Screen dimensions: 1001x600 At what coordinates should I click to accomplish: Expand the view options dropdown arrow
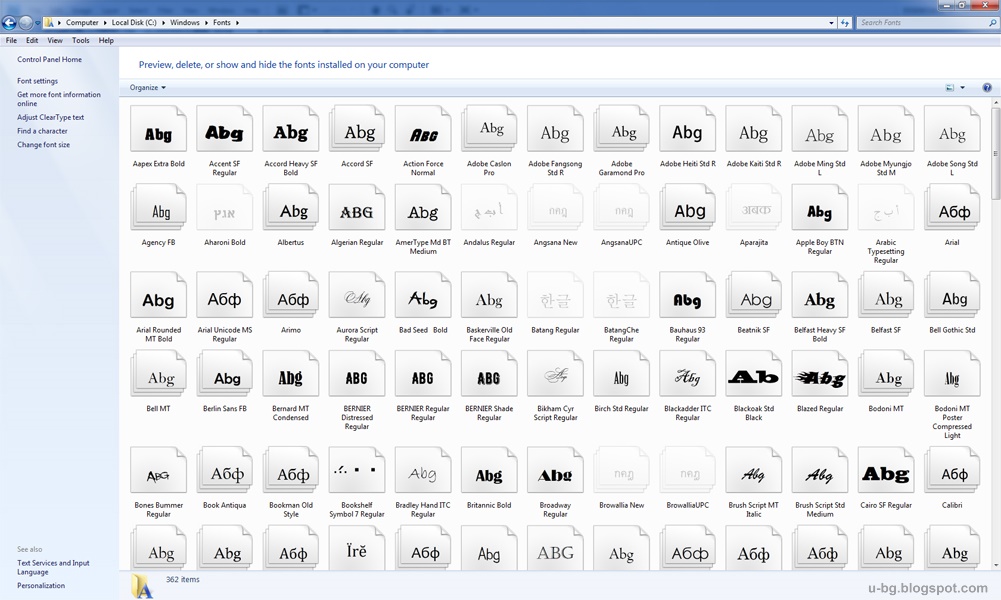tap(963, 87)
